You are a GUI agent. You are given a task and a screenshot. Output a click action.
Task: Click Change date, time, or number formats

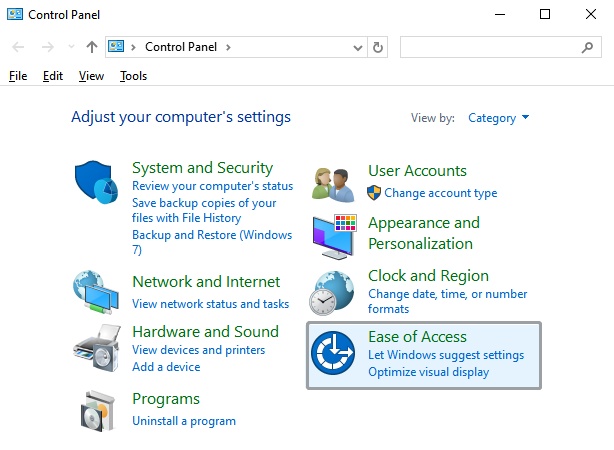pyautogui.click(x=448, y=301)
